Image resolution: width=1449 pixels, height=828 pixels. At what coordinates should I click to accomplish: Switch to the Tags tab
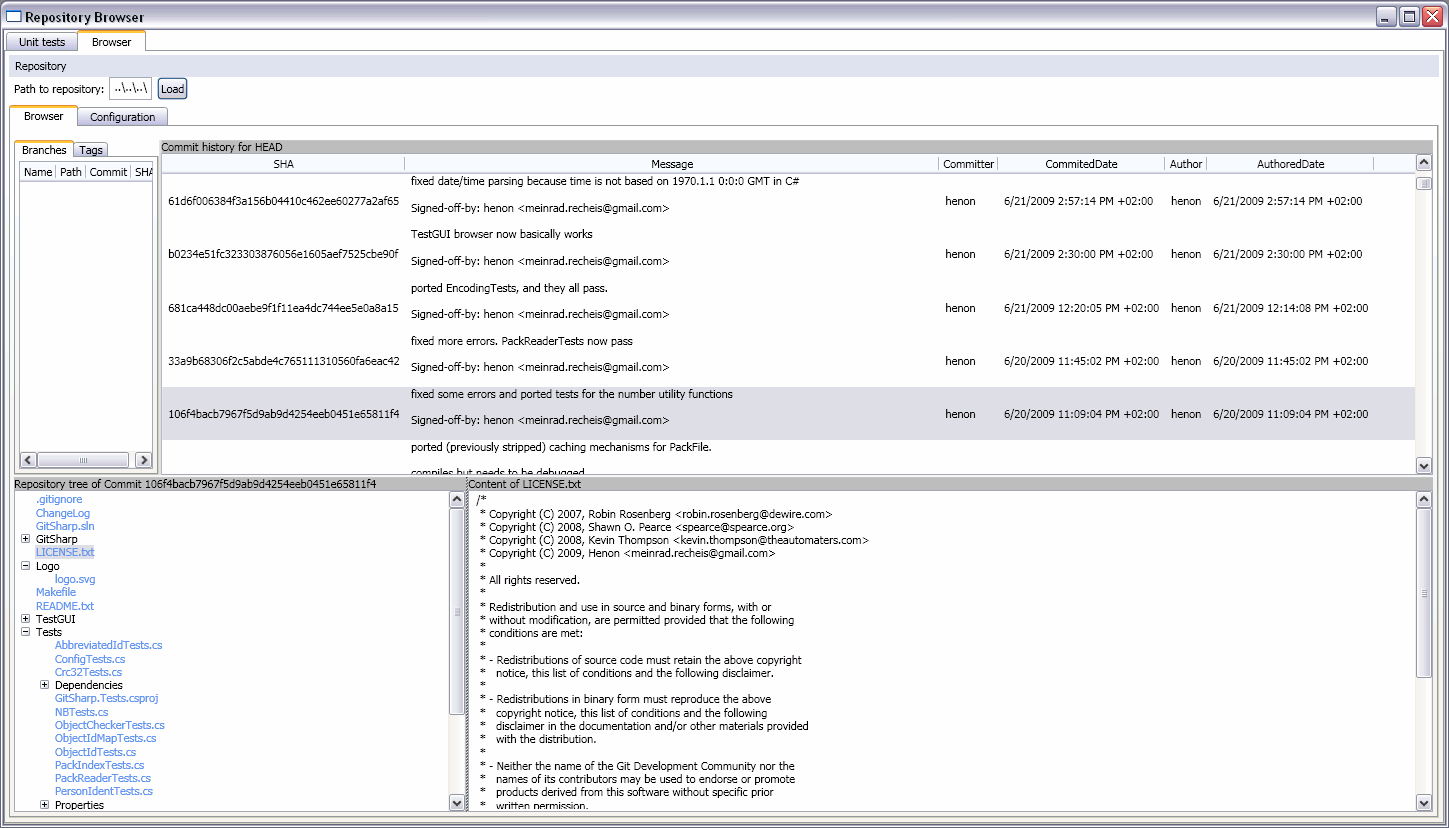91,150
